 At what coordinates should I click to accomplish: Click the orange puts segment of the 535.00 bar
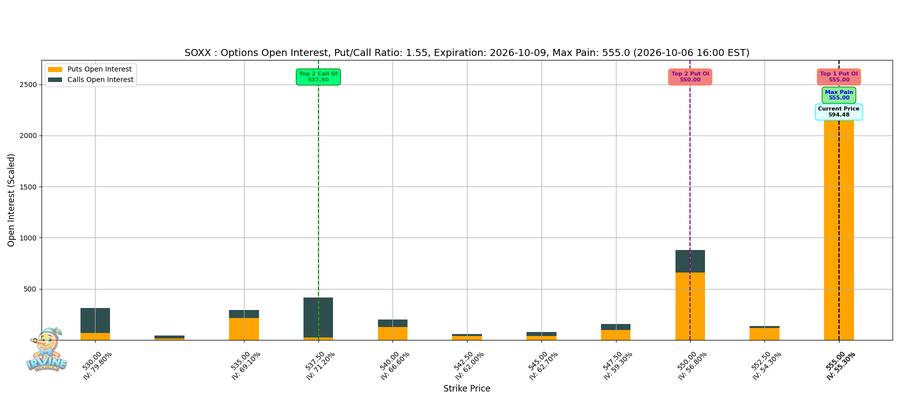tap(244, 329)
